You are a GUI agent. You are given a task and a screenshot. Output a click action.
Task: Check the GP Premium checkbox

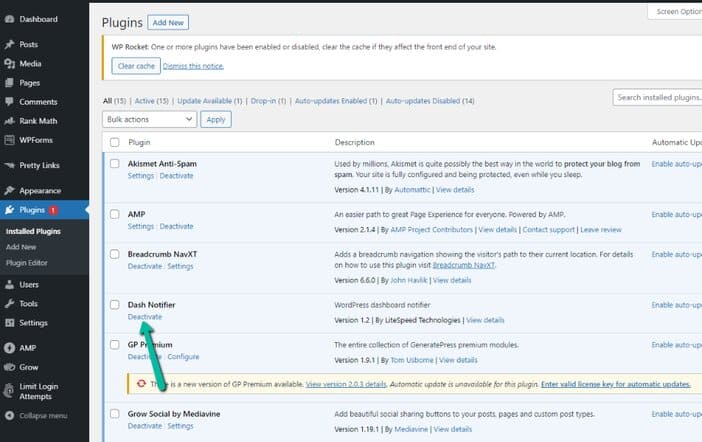(115, 344)
